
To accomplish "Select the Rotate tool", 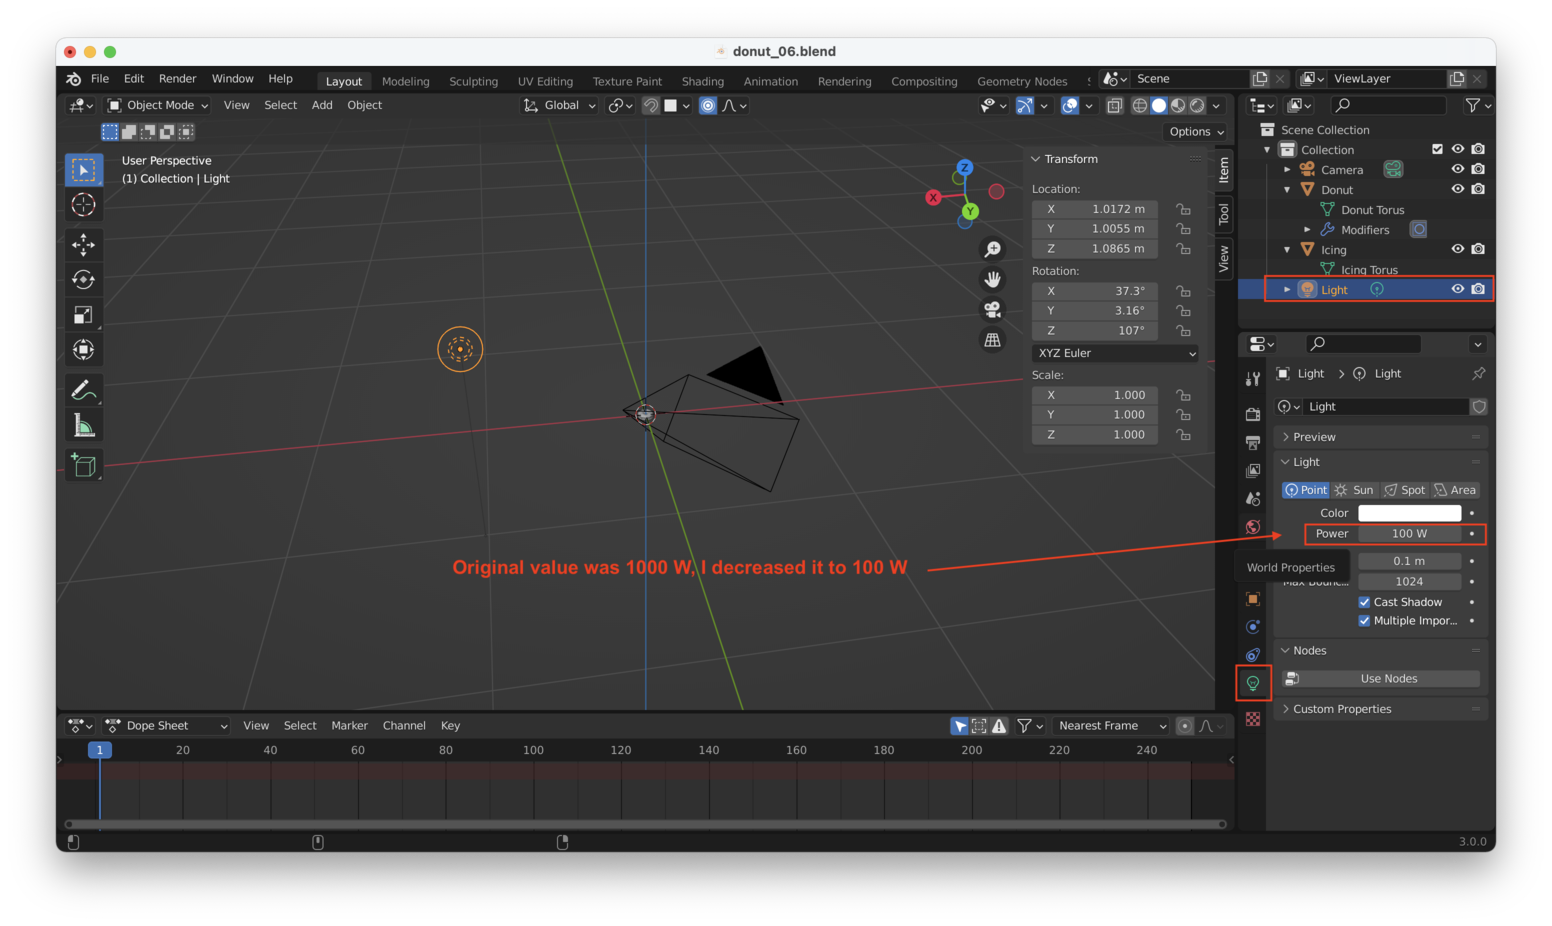I will click(x=84, y=280).
